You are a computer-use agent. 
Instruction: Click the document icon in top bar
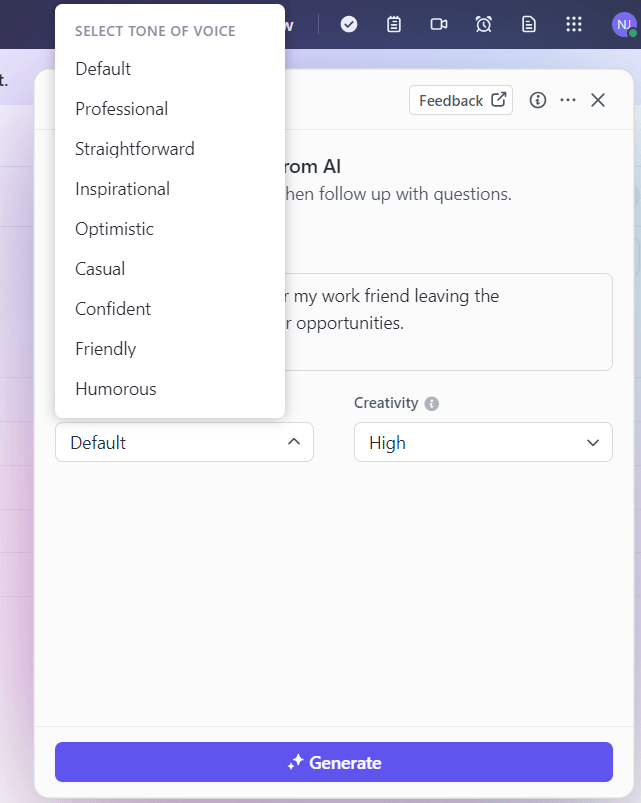pyautogui.click(x=528, y=24)
